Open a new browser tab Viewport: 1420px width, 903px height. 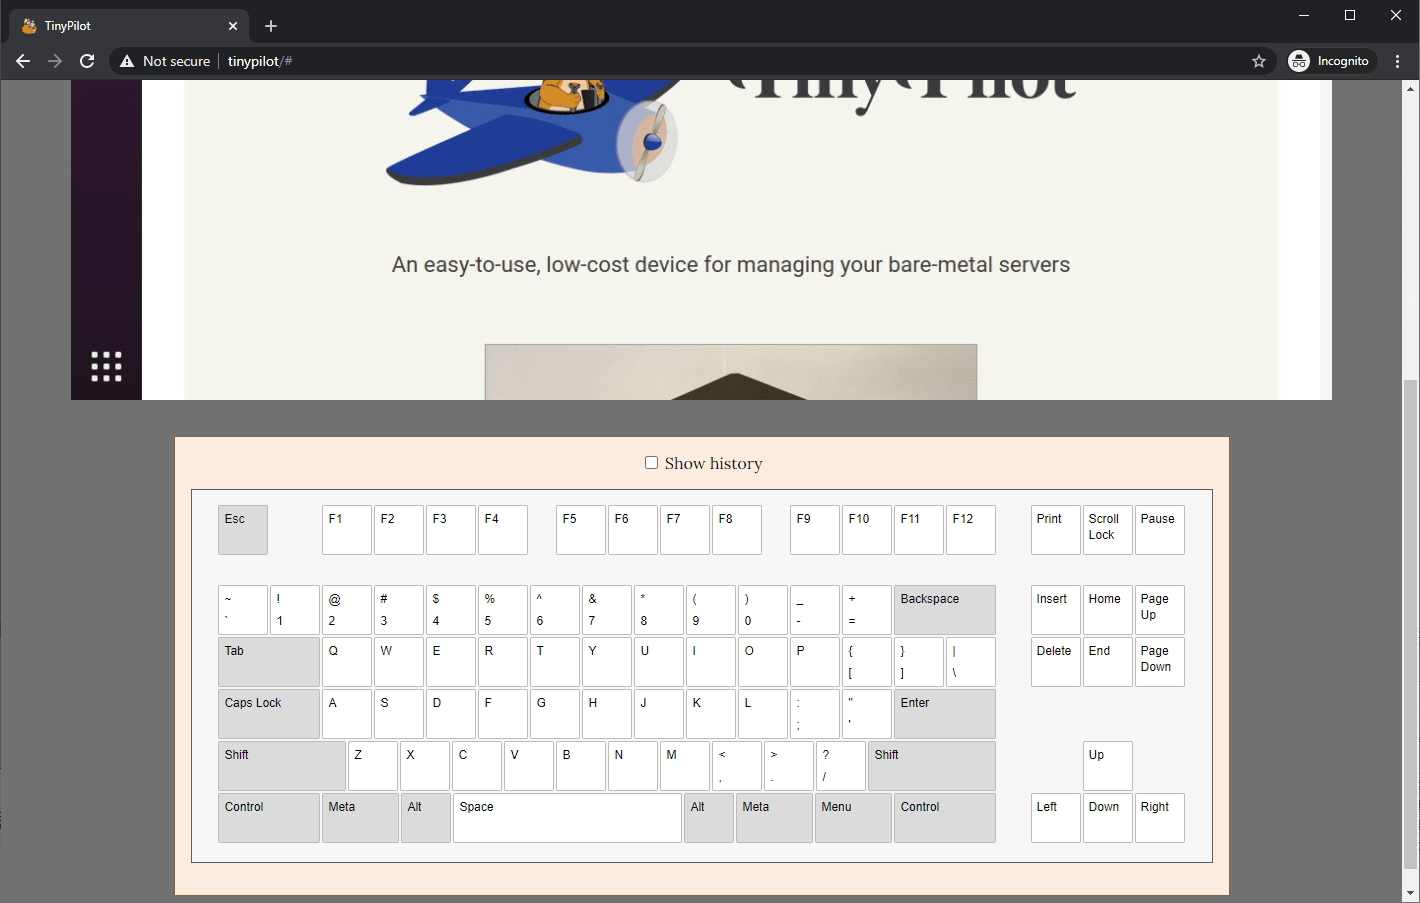point(271,26)
